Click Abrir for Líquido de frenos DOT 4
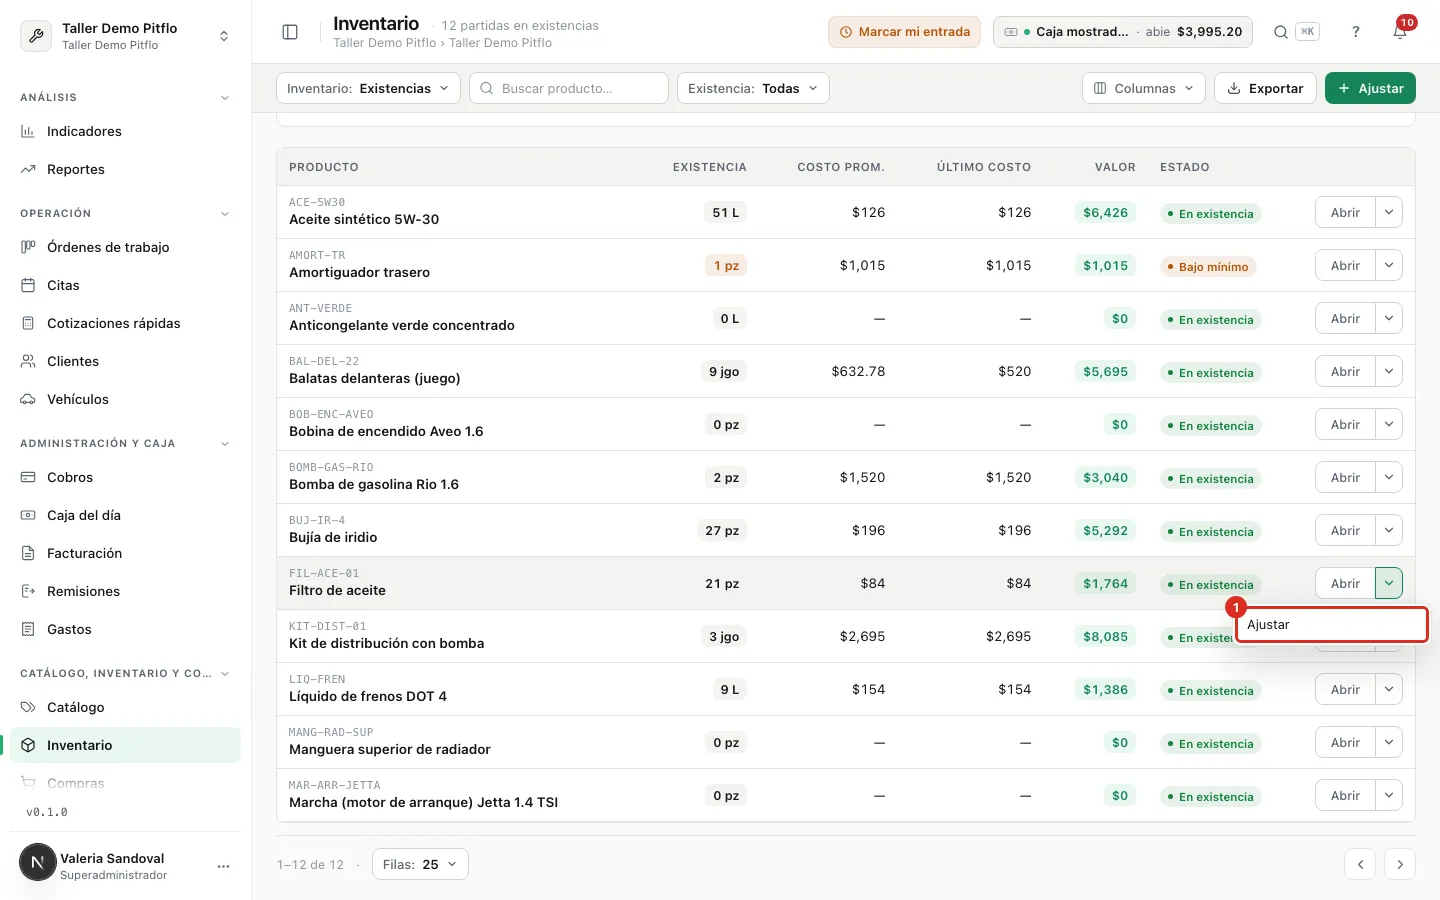1440x900 pixels. click(1345, 689)
